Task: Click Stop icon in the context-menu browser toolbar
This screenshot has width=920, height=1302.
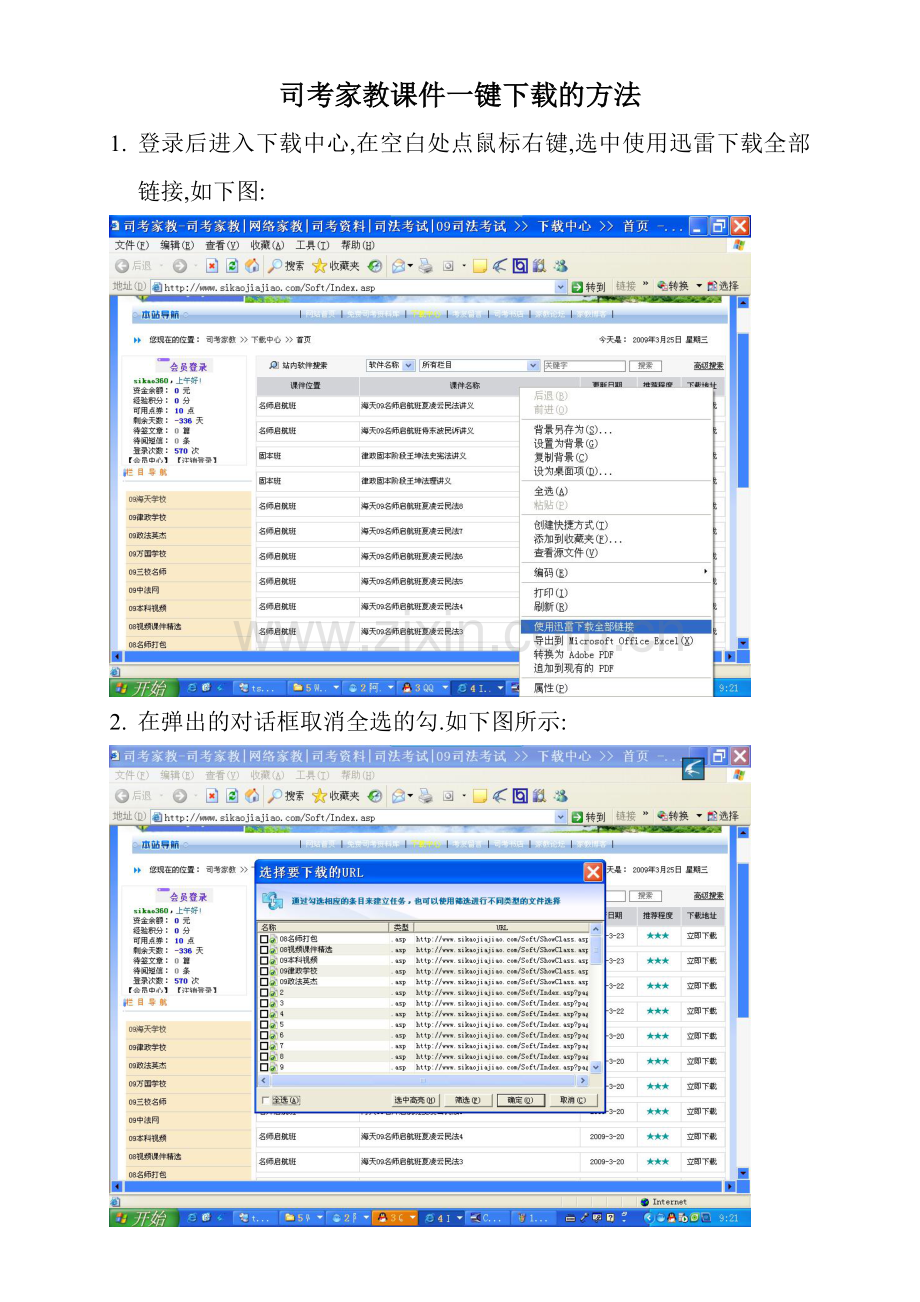Action: click(x=212, y=266)
